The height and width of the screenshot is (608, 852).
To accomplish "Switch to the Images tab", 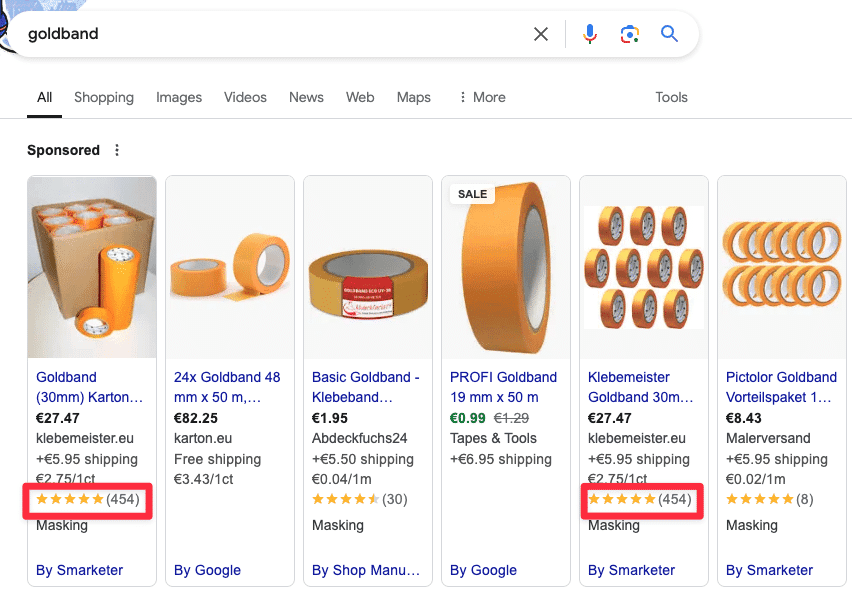I will pos(179,97).
